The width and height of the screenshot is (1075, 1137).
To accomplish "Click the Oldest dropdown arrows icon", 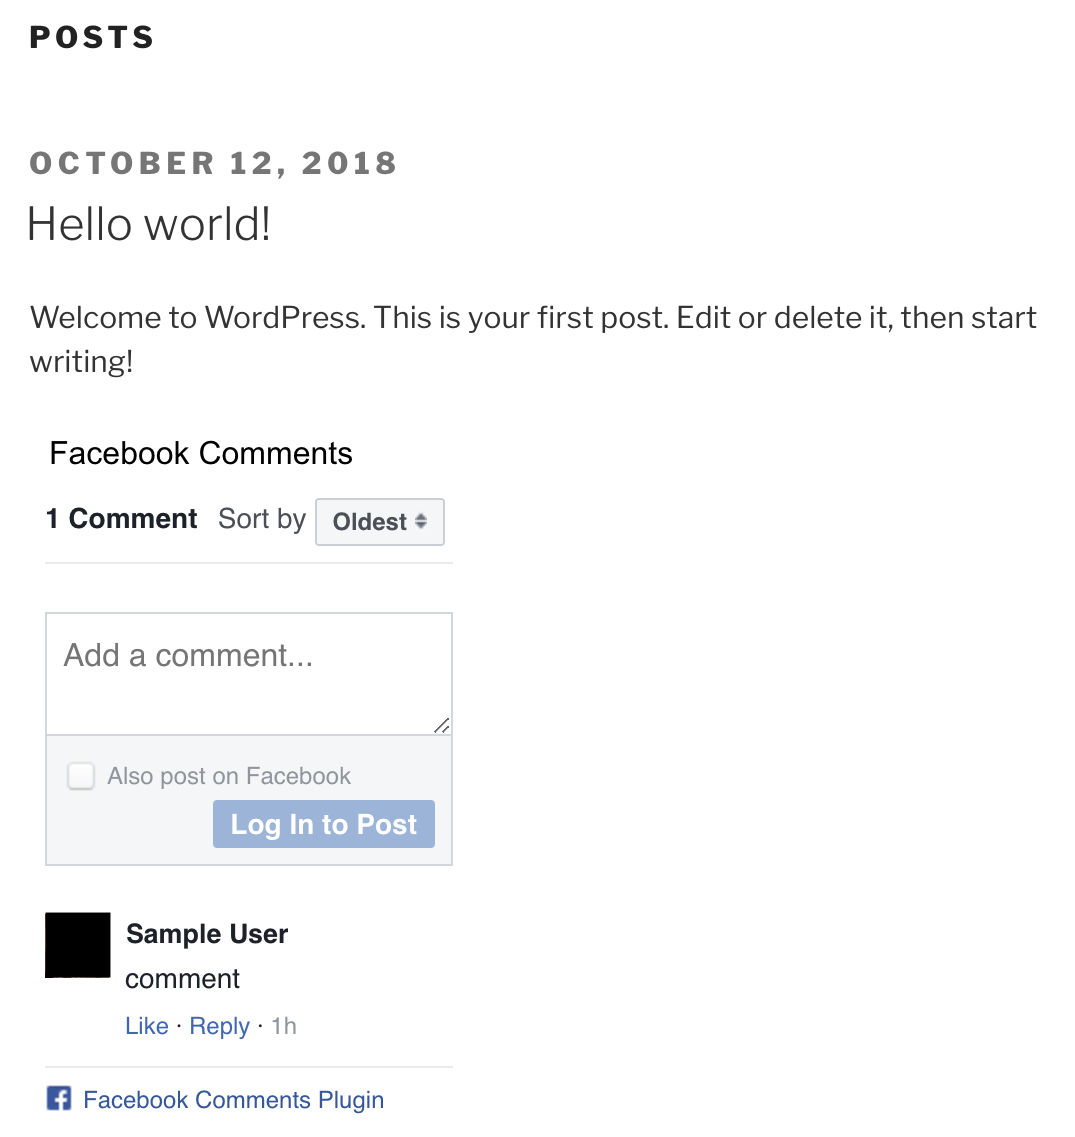I will (x=421, y=521).
